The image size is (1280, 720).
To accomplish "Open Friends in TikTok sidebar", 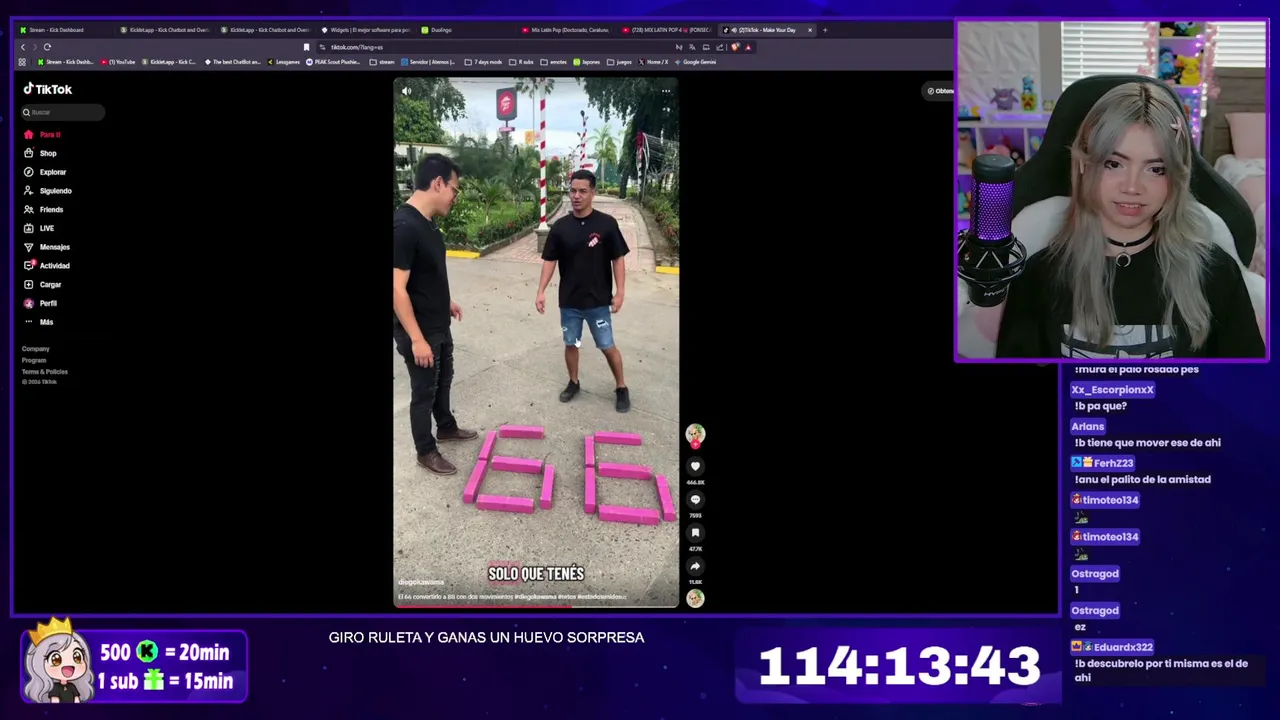I will pos(51,210).
